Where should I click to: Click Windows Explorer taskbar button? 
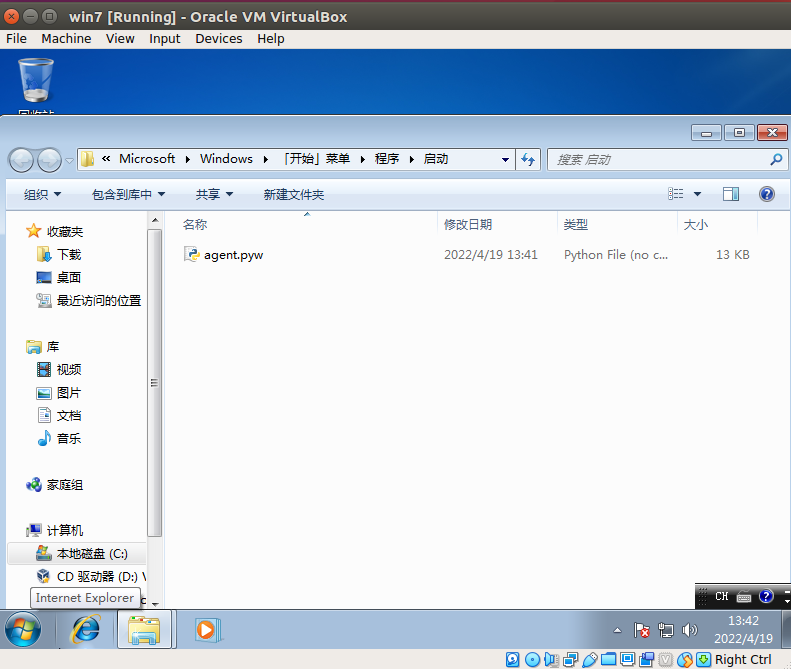click(144, 630)
